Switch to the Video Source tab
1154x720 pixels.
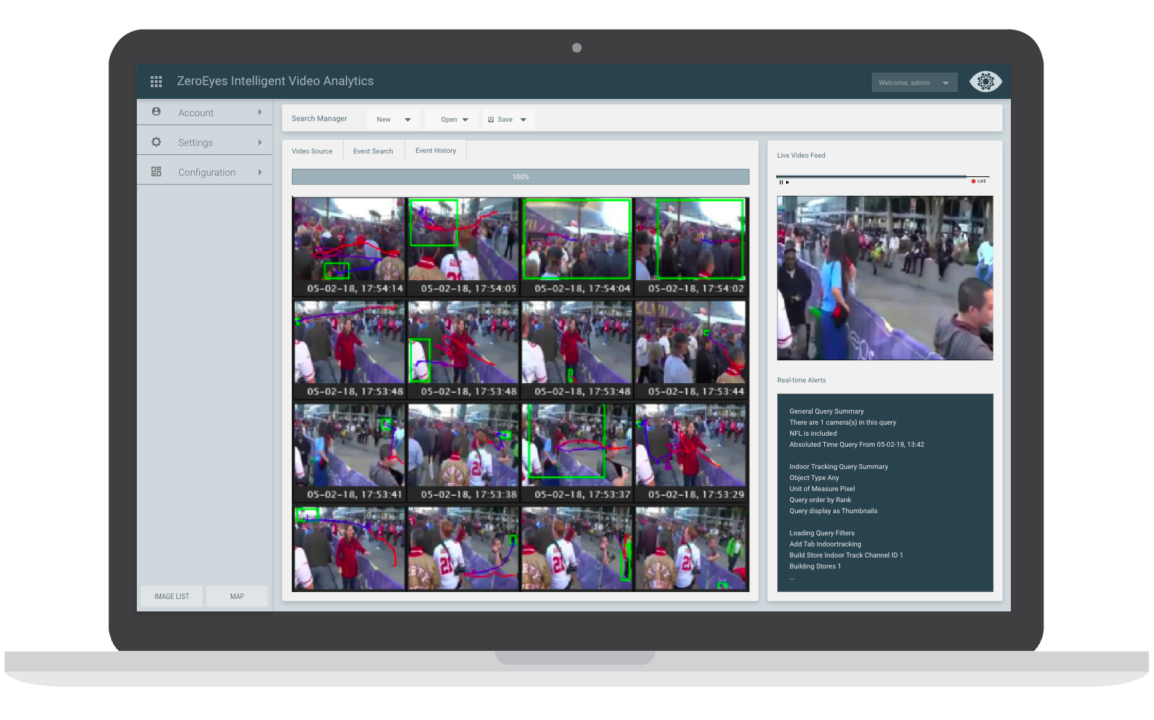click(312, 151)
